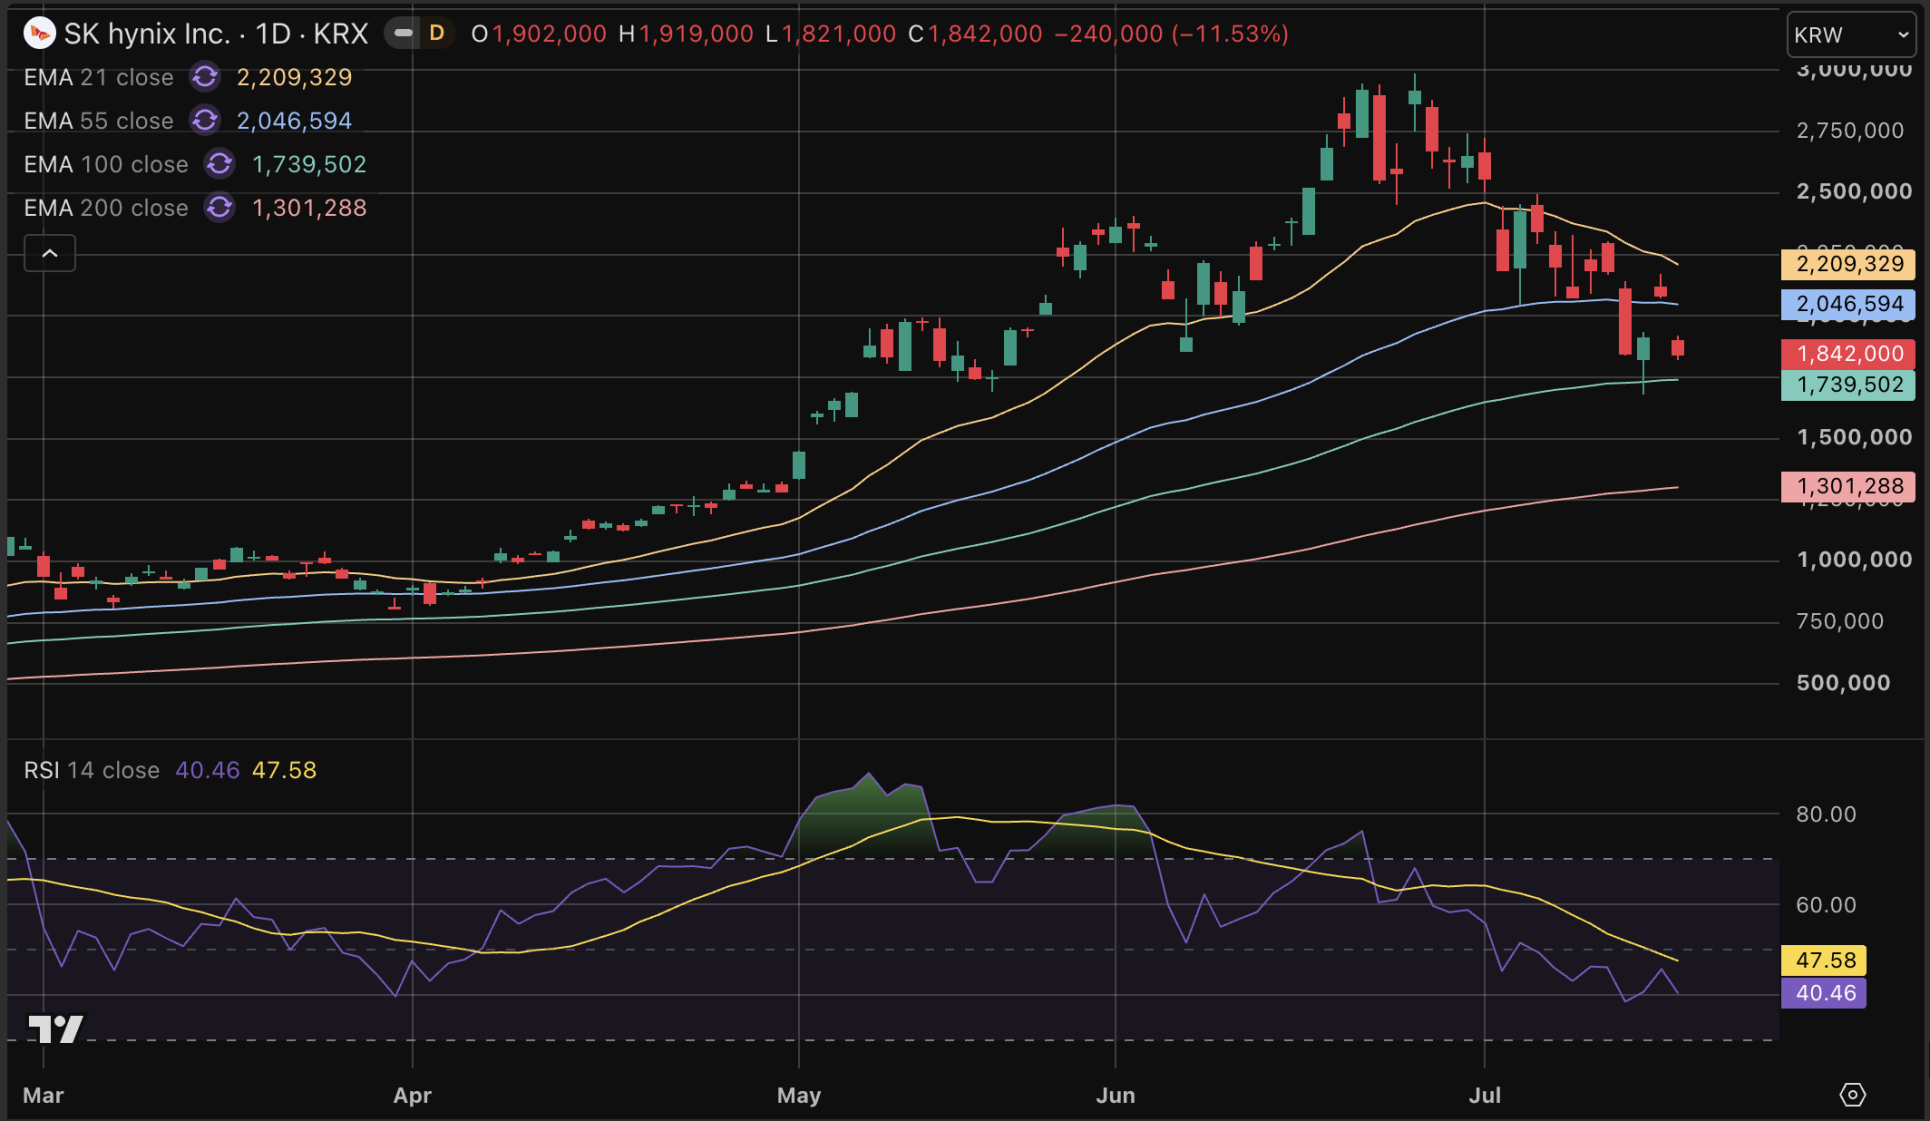Screen dimensions: 1930x1121
Task: Click the high price H1,919,000 text
Action: click(x=686, y=34)
